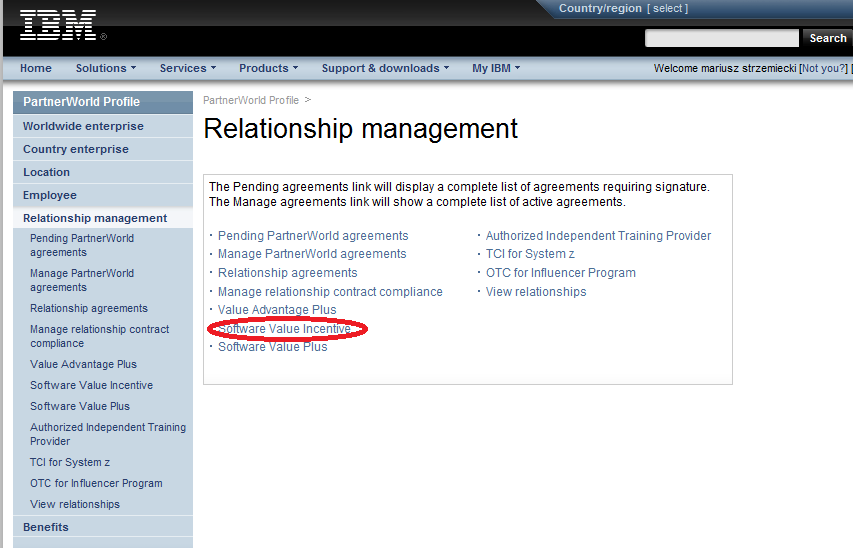Open Pending PartnerWorld agreements main link
Viewport: 853px width, 548px height.
(x=313, y=236)
